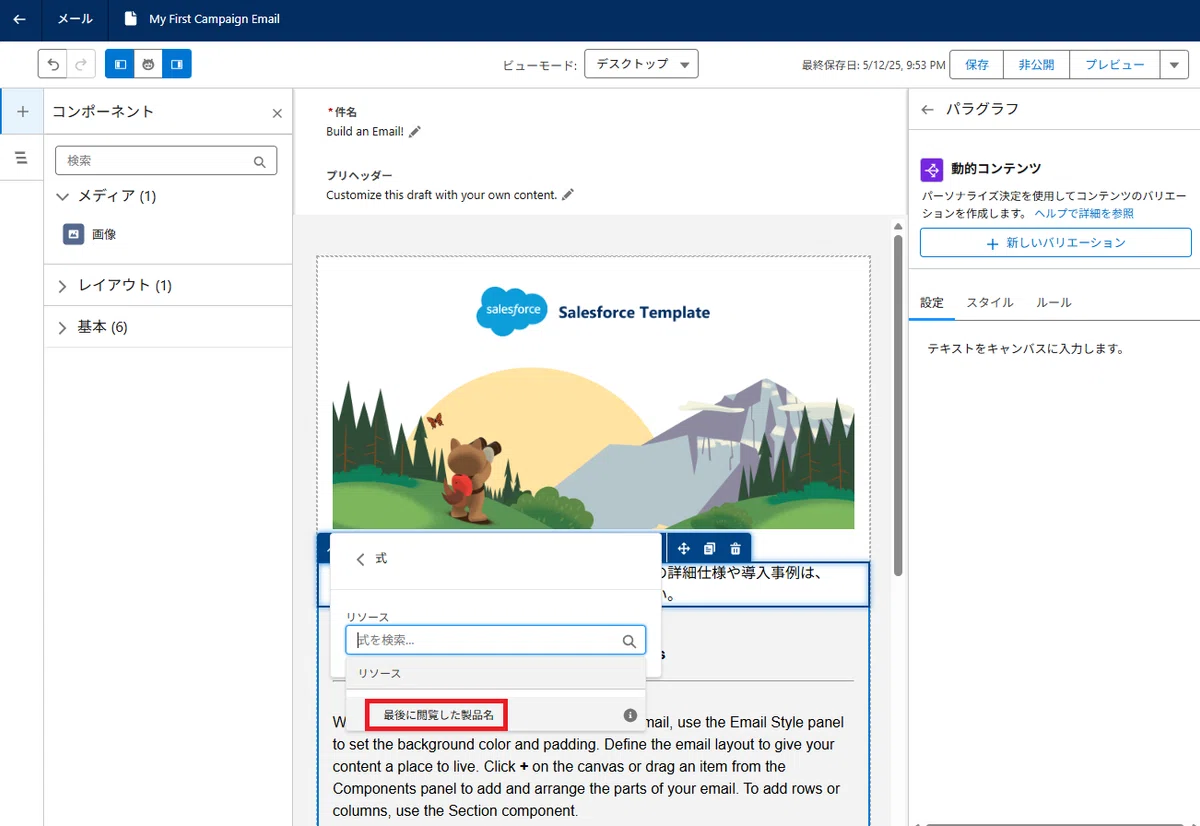This screenshot has height=826, width=1200.
Task: Click the Astro mountain hero image
Action: [x=593, y=448]
